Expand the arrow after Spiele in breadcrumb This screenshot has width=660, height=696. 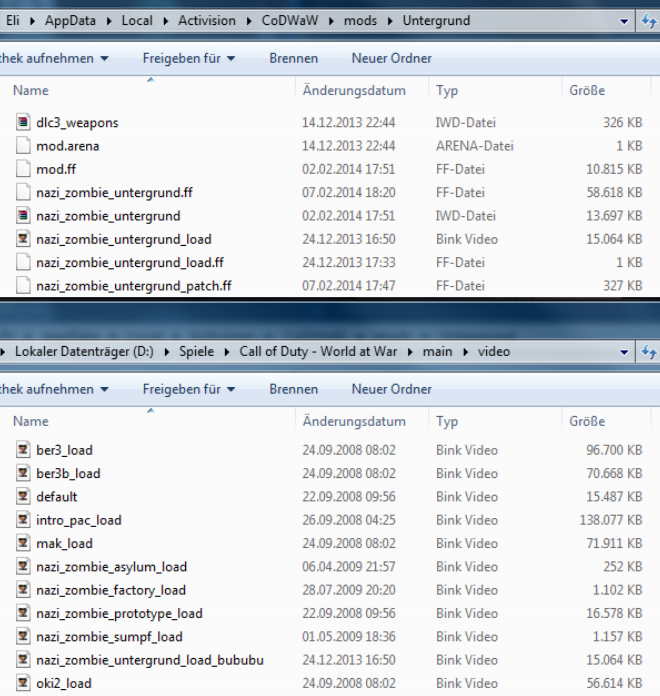click(227, 352)
